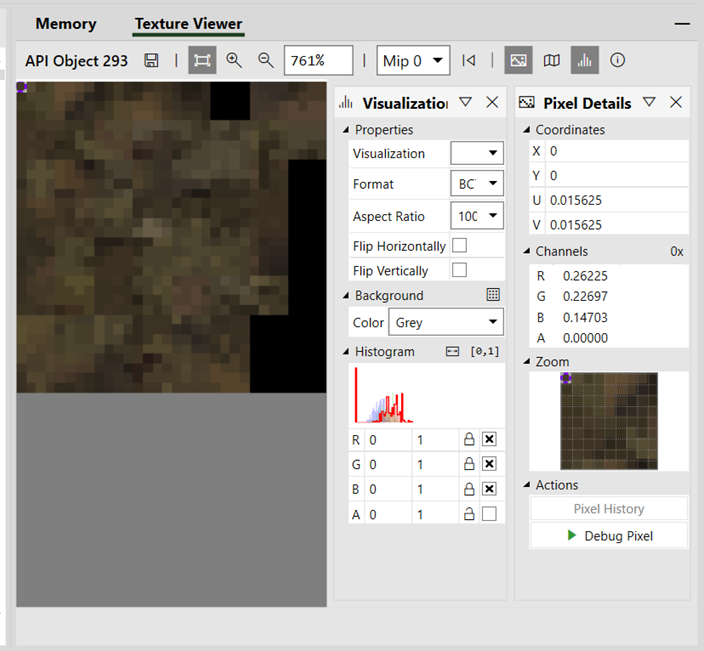Zoom out with the magnifier minus icon
Viewport: 704px width, 651px height.
(265, 60)
